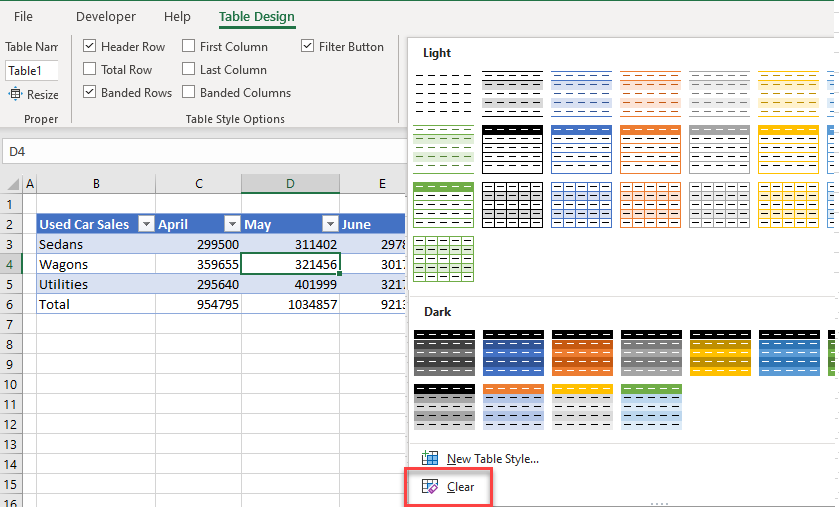Click the Clear eraser icon
839x507 pixels.
pyautogui.click(x=431, y=487)
